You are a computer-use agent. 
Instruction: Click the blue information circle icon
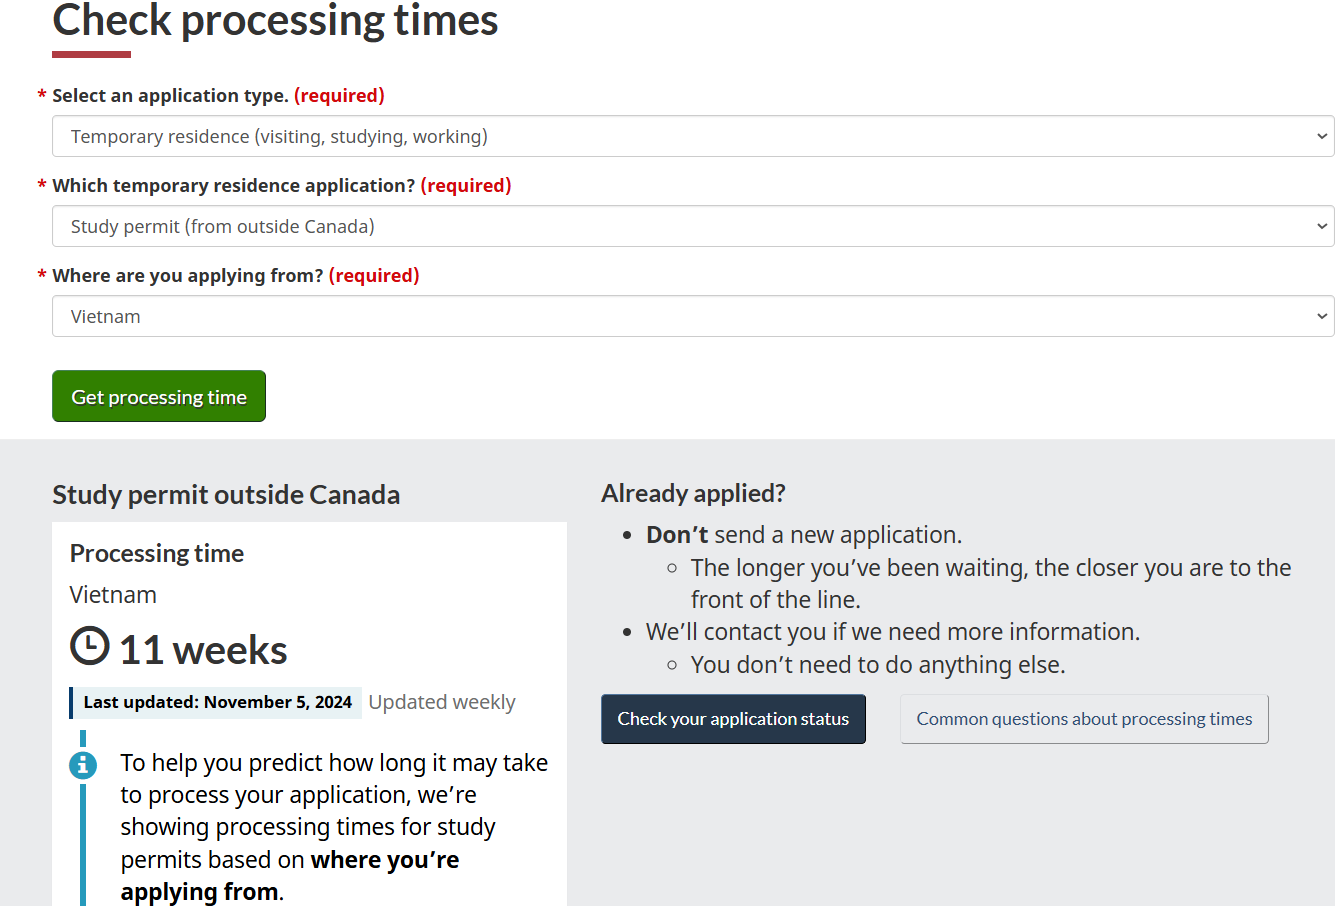pos(83,766)
